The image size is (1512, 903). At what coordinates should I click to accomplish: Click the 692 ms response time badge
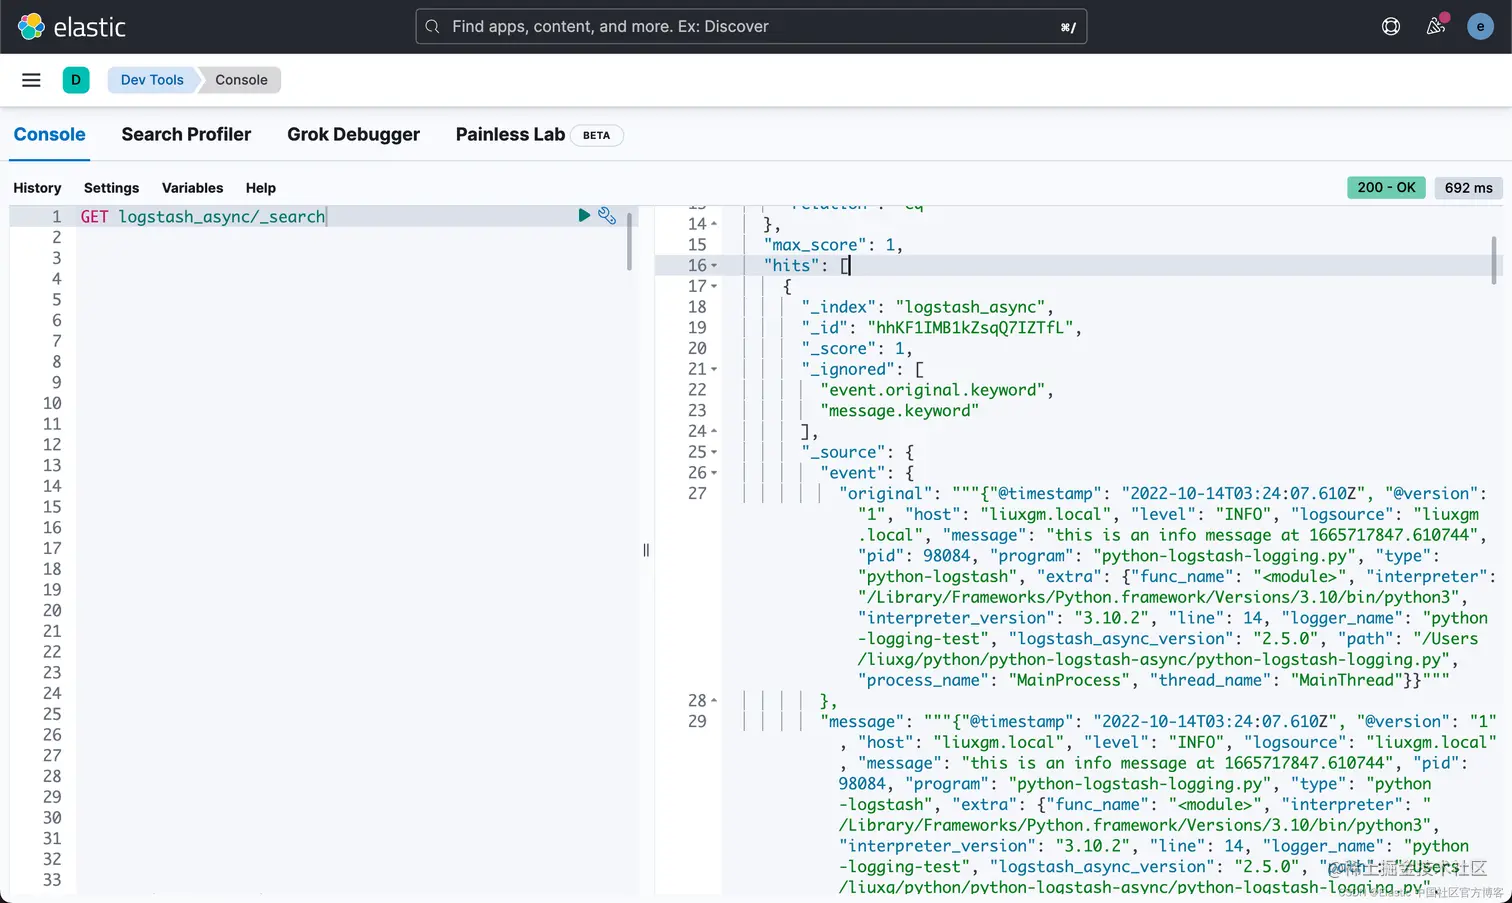[x=1468, y=187]
